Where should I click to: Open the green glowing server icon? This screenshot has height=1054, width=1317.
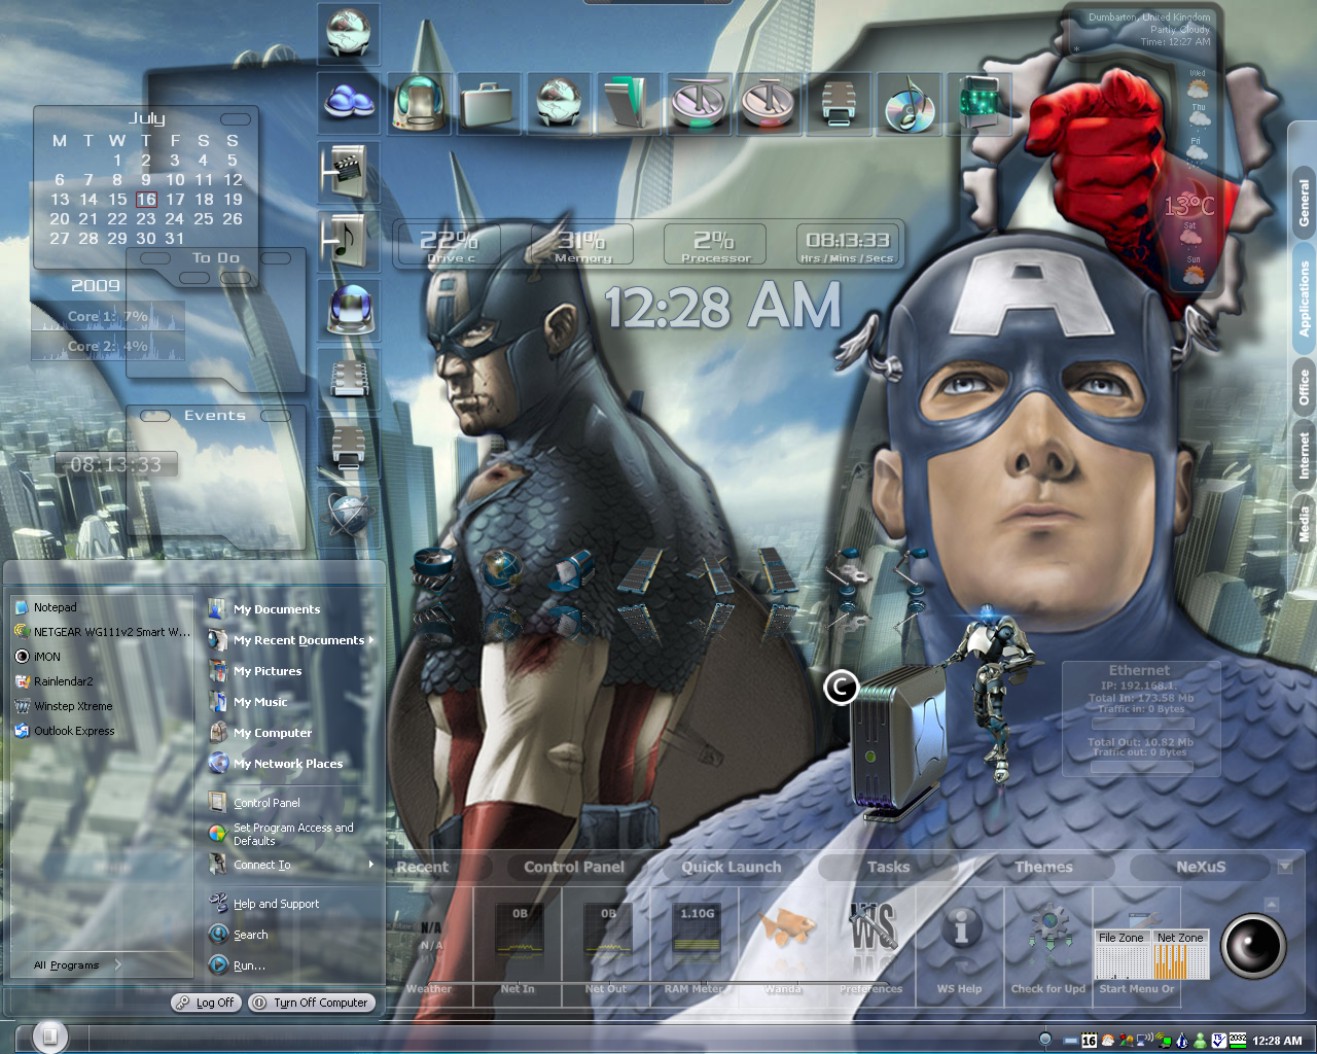coord(978,103)
